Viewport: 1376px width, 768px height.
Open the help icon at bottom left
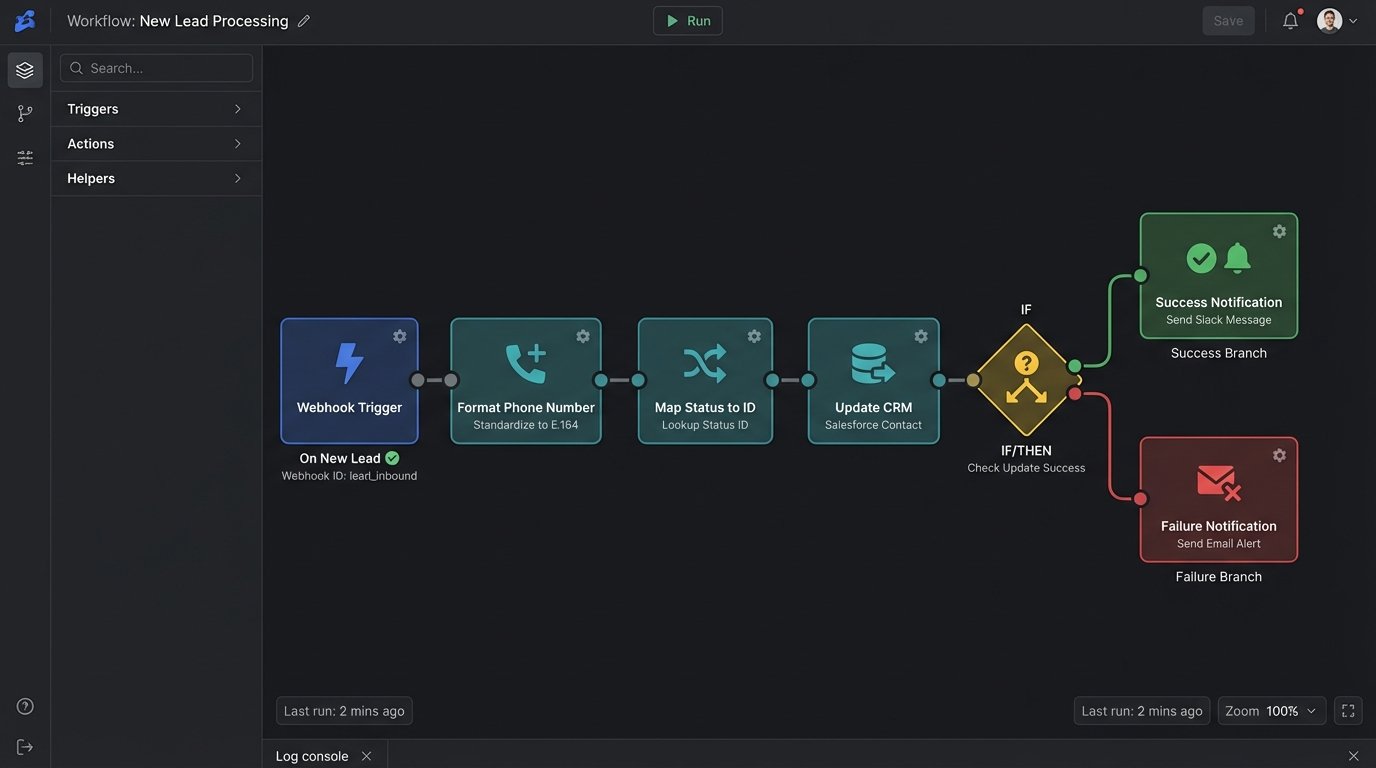click(23, 704)
